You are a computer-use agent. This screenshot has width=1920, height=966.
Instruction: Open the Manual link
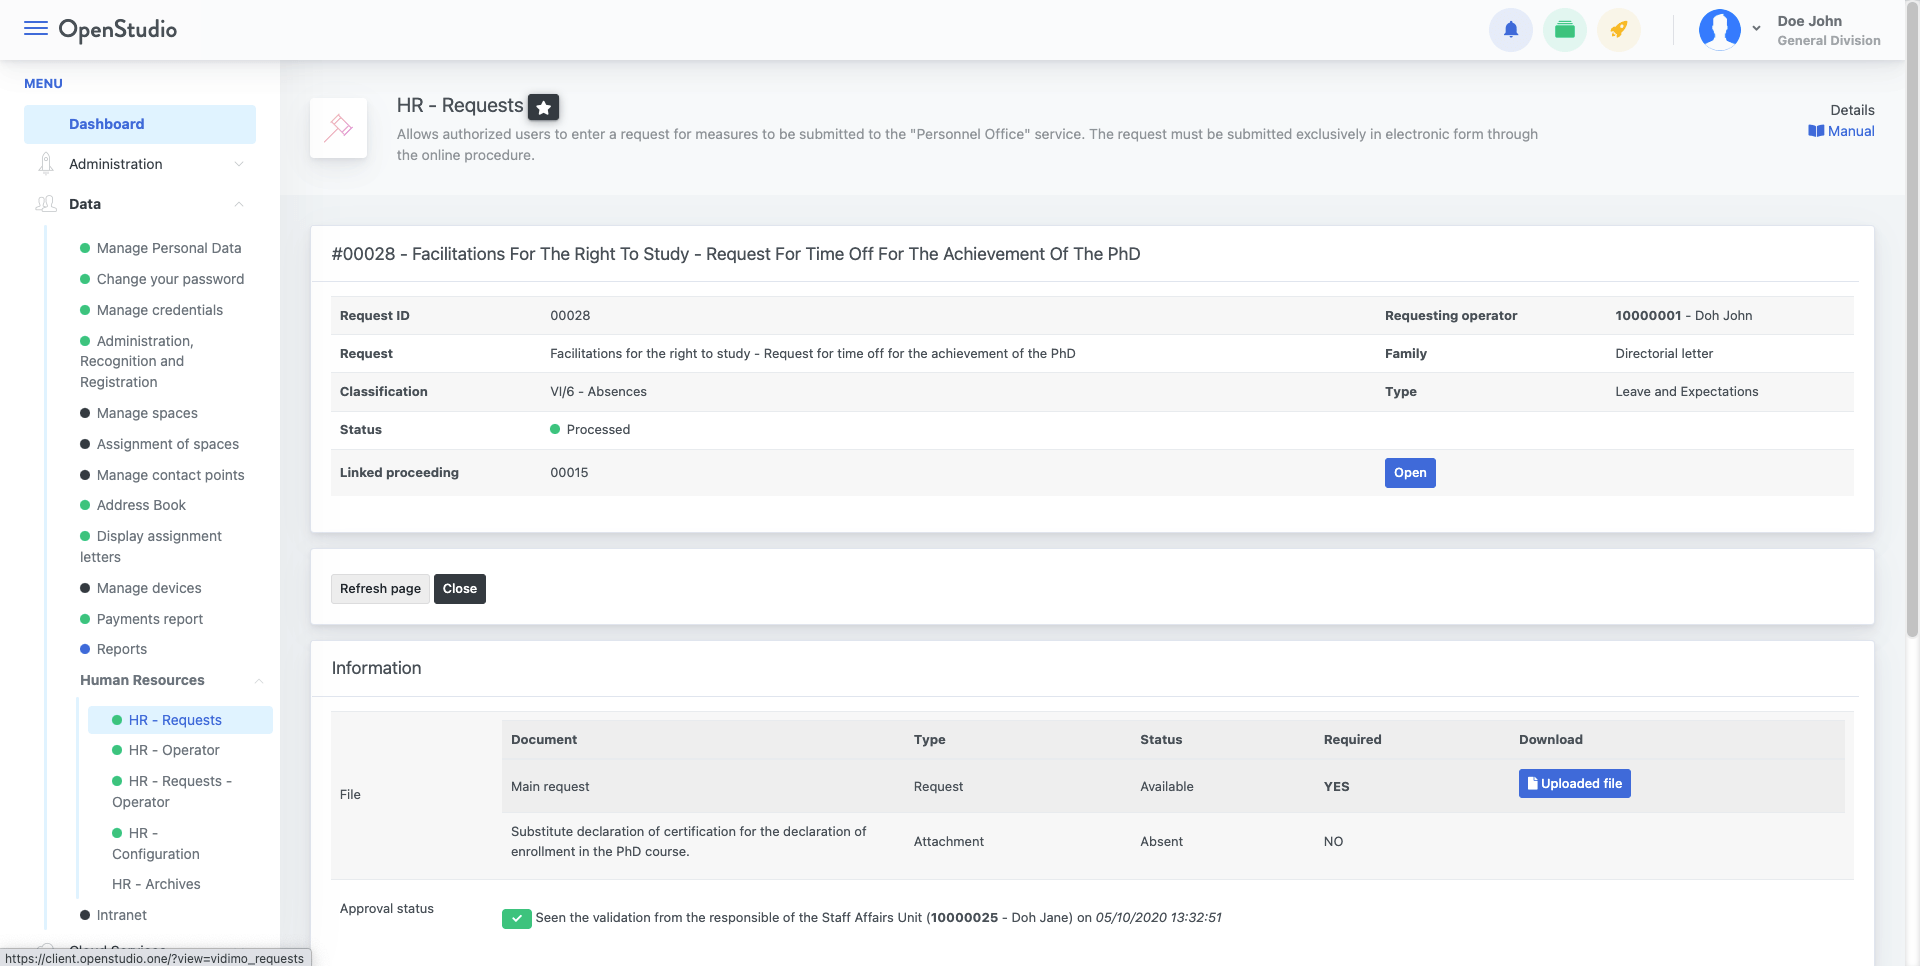click(1841, 131)
